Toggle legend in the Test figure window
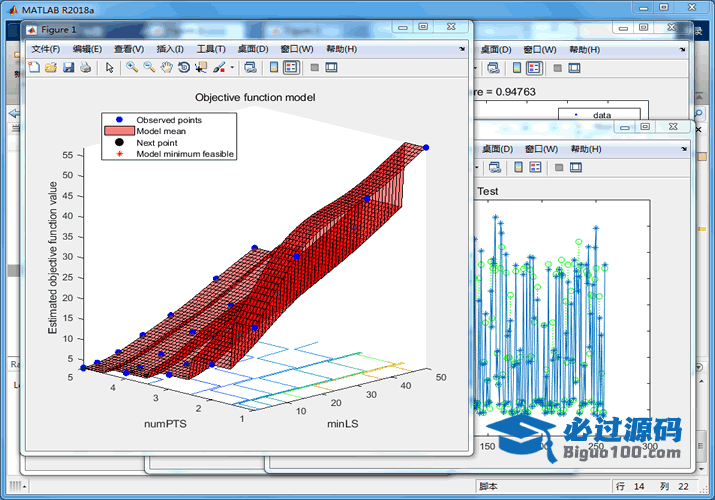Image resolution: width=715 pixels, height=500 pixels. point(535,167)
